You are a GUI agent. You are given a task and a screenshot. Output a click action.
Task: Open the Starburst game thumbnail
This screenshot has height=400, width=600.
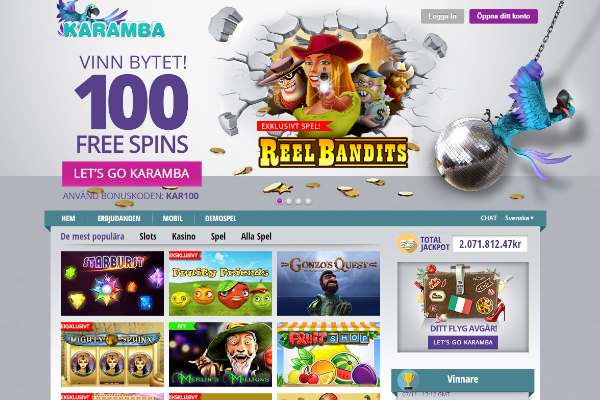coord(112,283)
